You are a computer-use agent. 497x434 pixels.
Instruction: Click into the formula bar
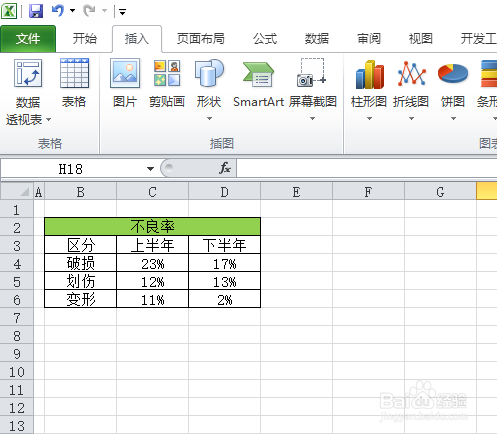[x=367, y=169]
